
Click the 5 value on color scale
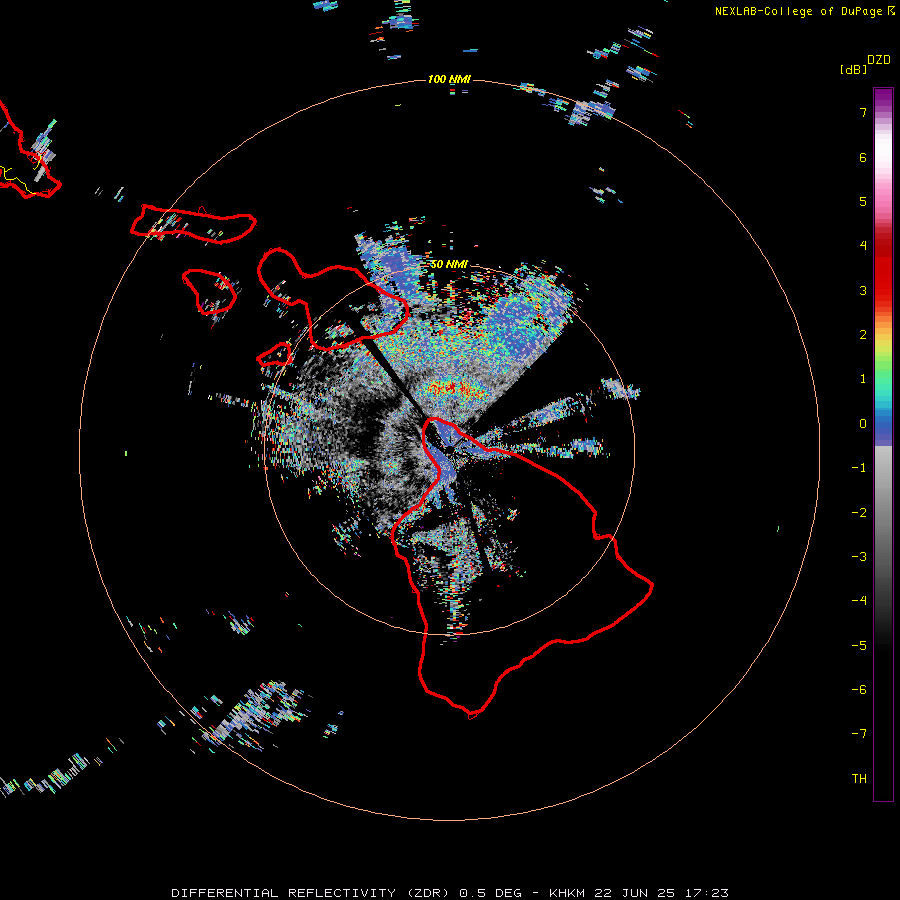coord(863,201)
